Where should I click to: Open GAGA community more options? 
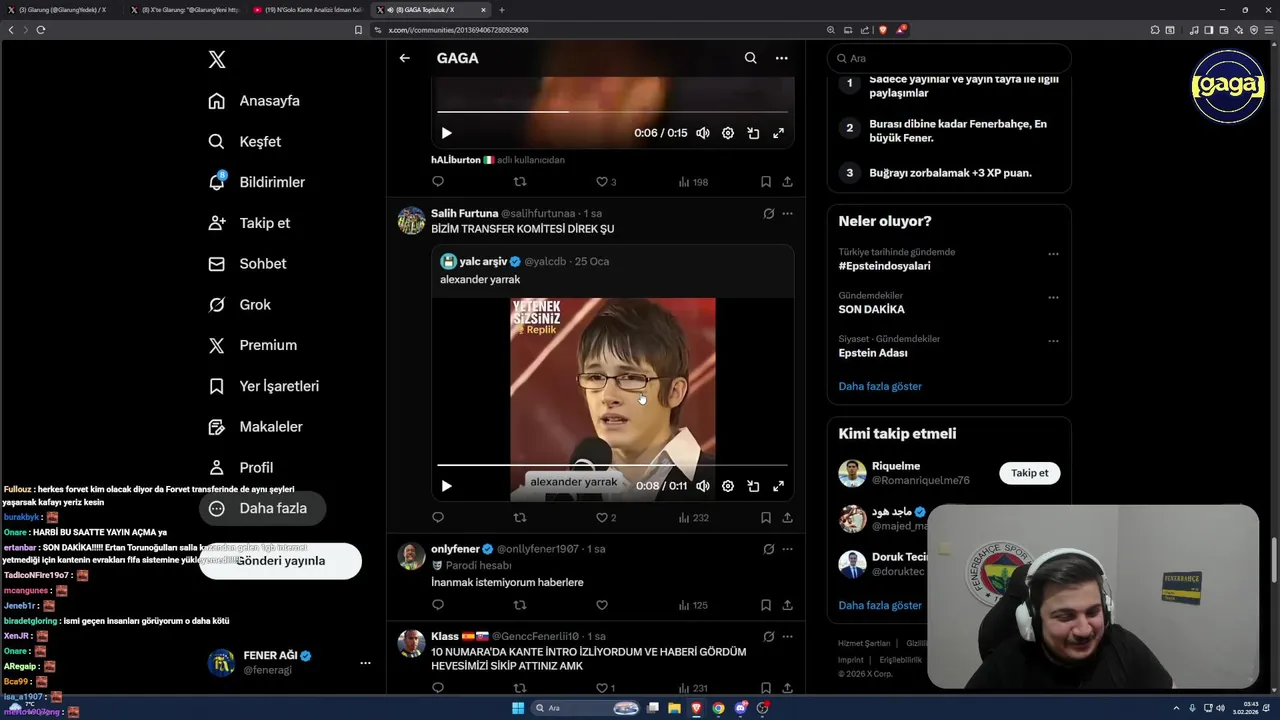pyautogui.click(x=781, y=58)
